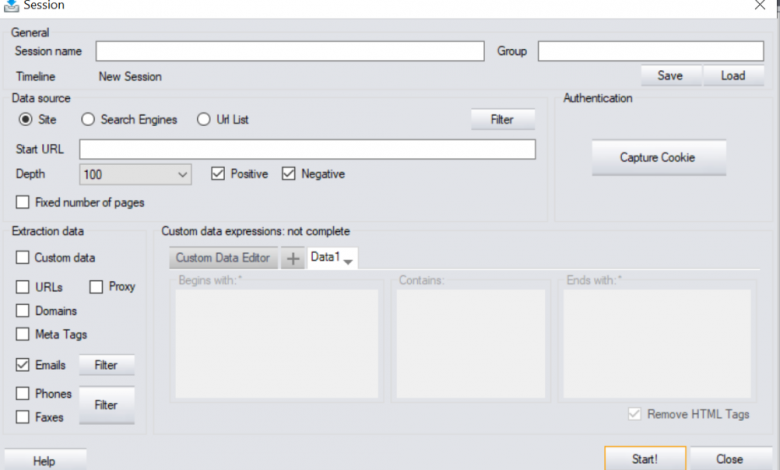Select the Search Engines radio button
Screen dimensions: 780x470
coord(88,120)
